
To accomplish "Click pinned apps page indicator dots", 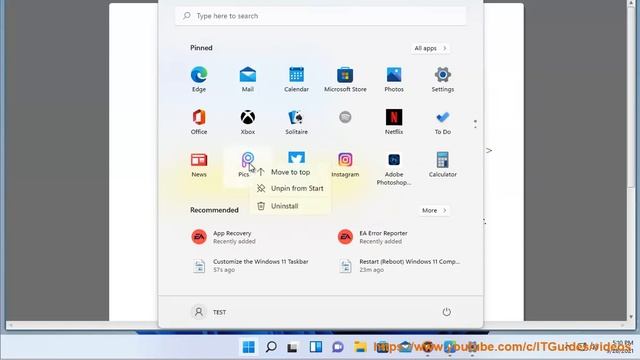I will click(475, 124).
